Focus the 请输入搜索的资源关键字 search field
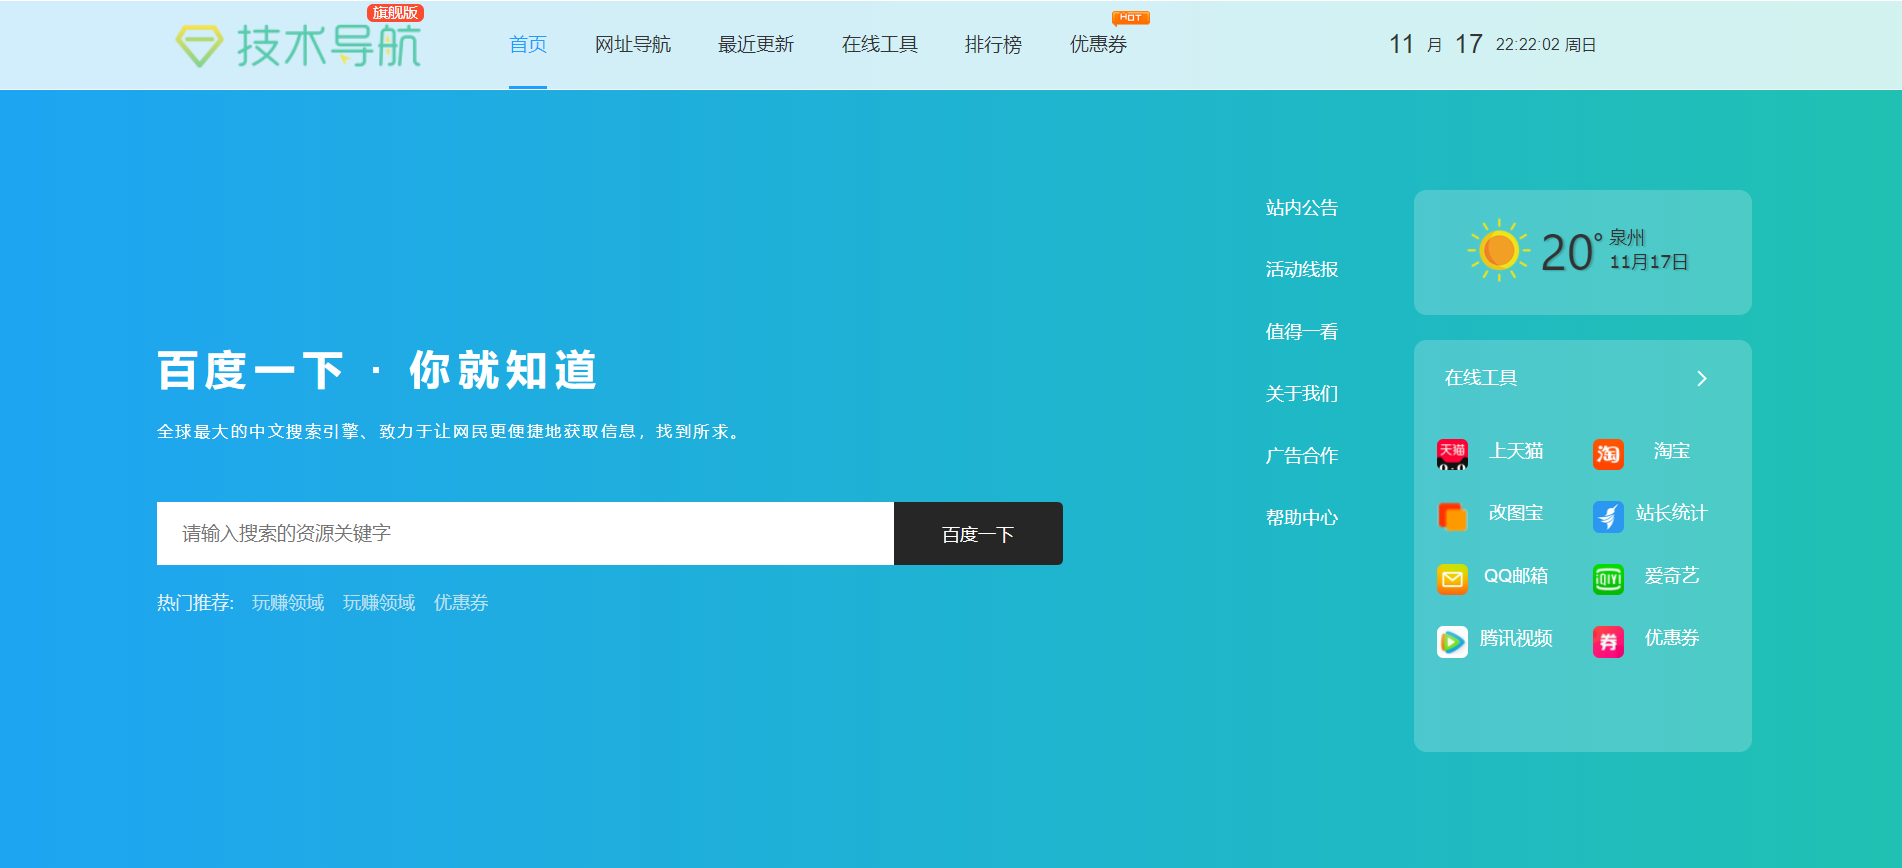 point(525,534)
